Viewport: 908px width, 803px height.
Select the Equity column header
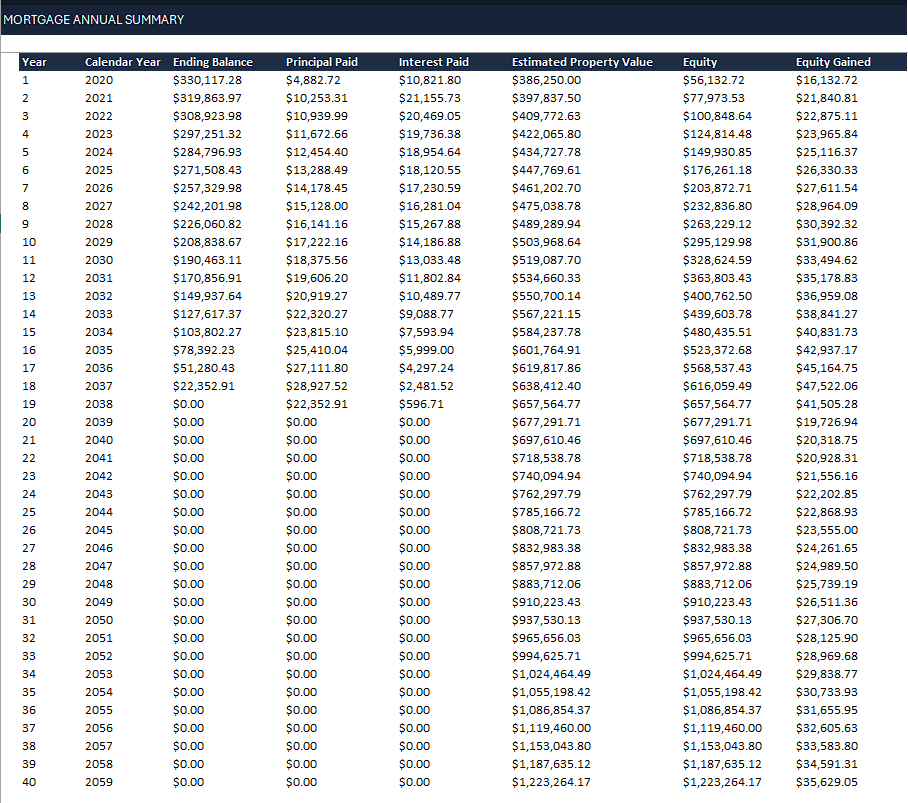tap(700, 62)
